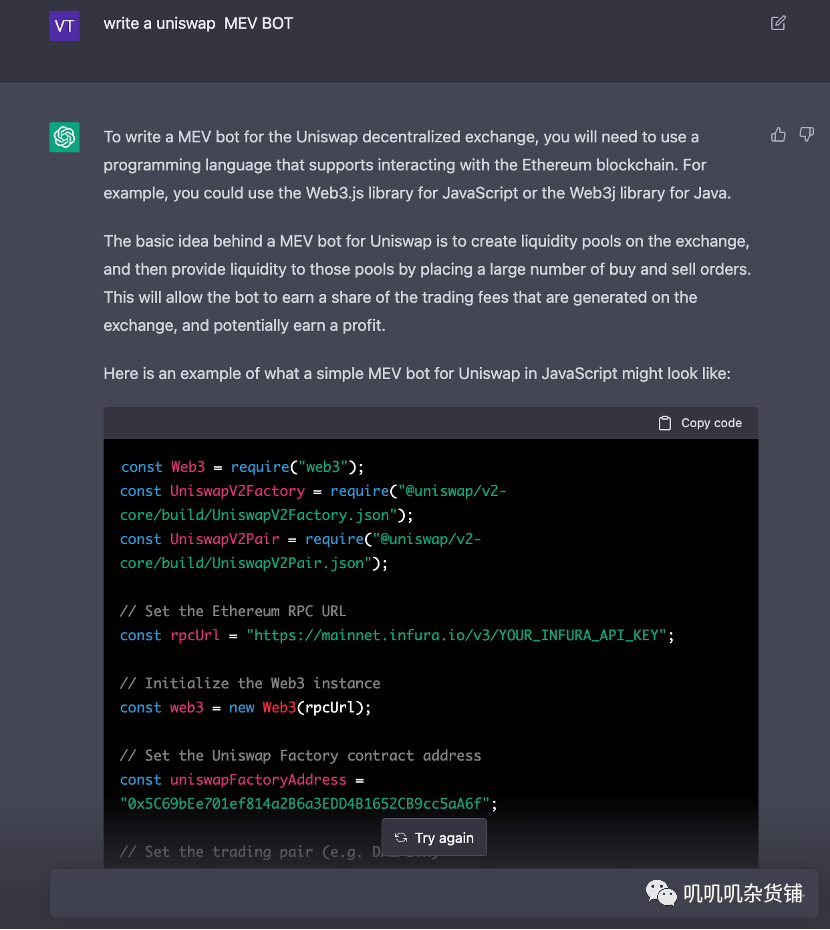Click the factory address string 0x5C69bEe701ef...

click(305, 804)
